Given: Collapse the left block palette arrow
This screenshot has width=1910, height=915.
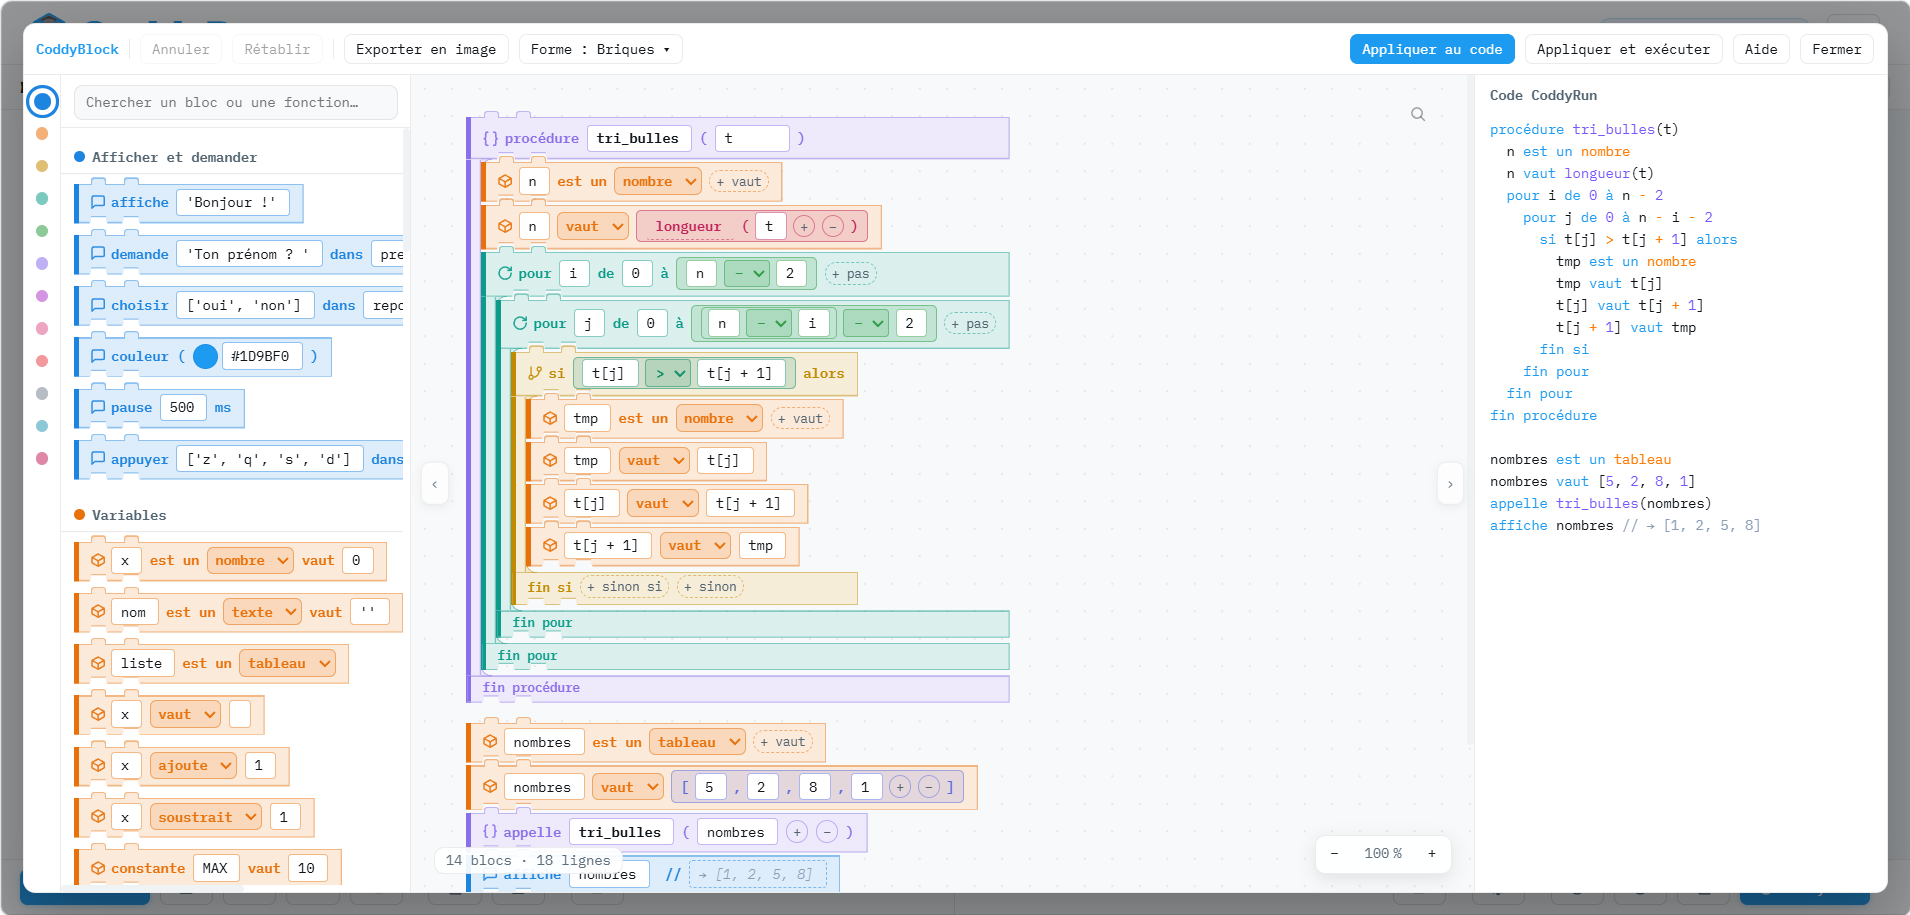Looking at the screenshot, I should tap(434, 484).
